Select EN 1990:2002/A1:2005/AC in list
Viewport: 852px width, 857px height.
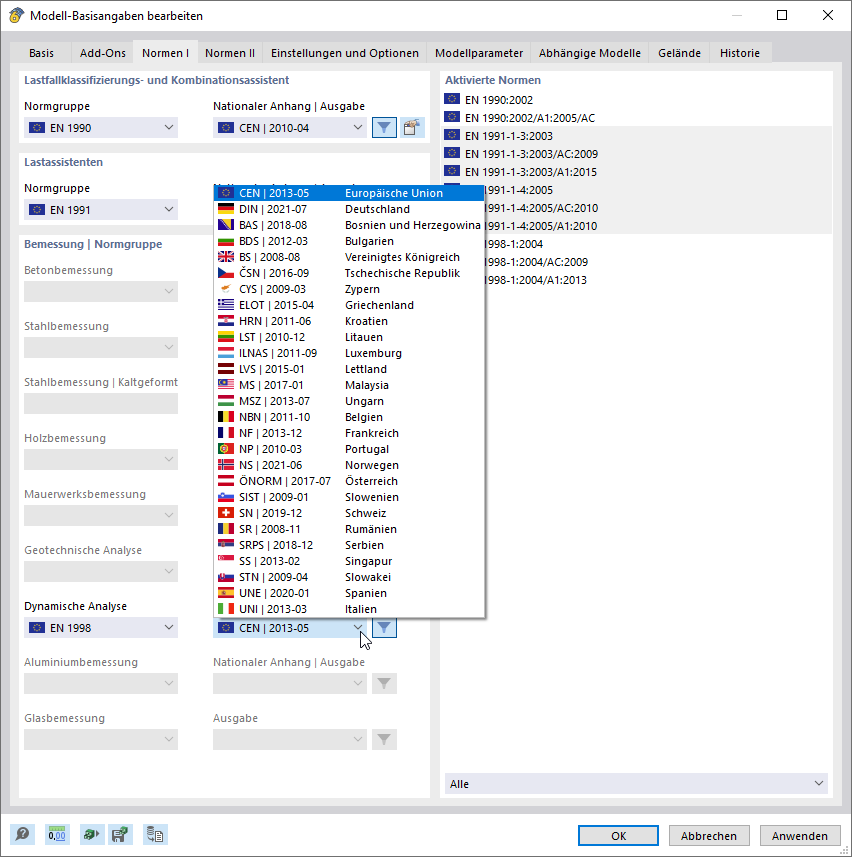tap(638, 118)
